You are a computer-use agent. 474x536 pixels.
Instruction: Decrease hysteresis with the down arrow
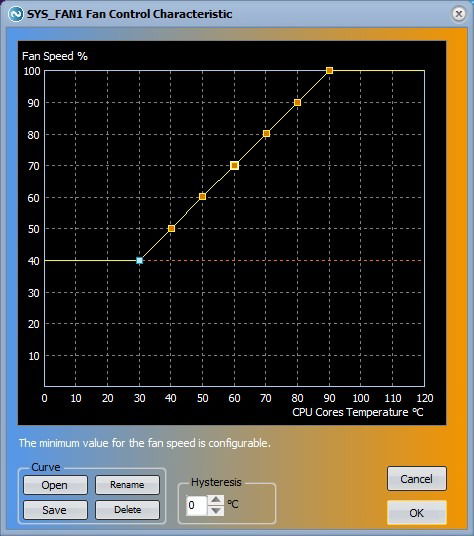[x=216, y=510]
